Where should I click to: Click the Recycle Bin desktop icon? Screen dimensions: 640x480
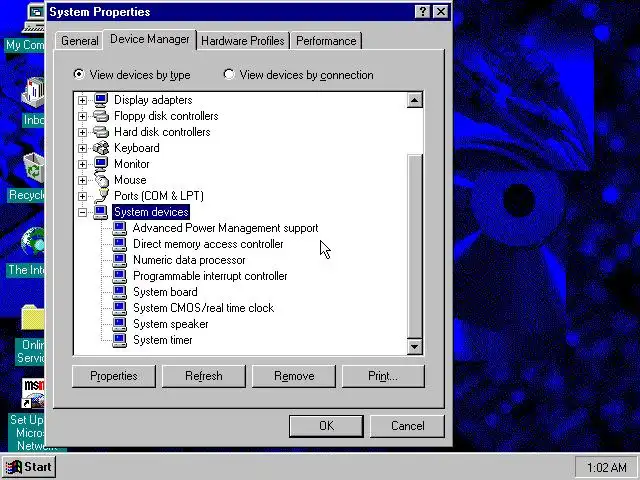(x=34, y=168)
